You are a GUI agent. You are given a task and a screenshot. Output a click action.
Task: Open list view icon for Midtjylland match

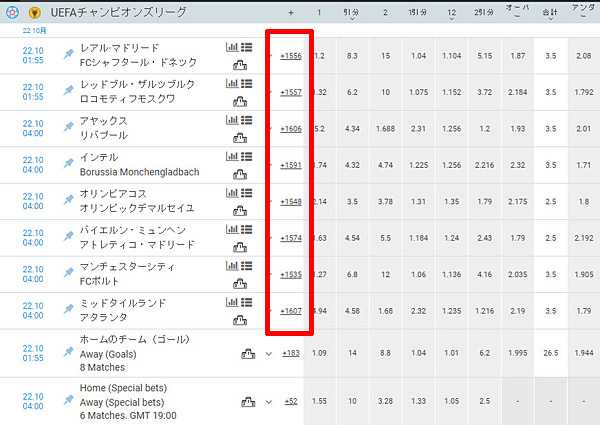pos(246,303)
